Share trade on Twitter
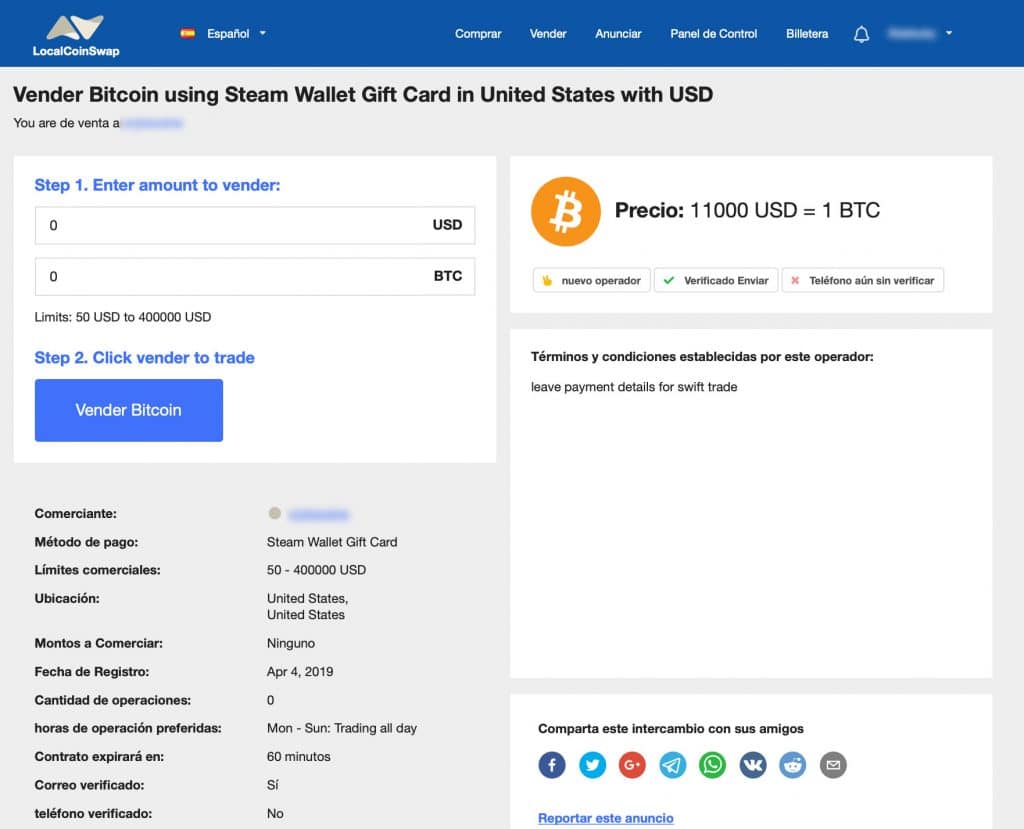 click(592, 765)
